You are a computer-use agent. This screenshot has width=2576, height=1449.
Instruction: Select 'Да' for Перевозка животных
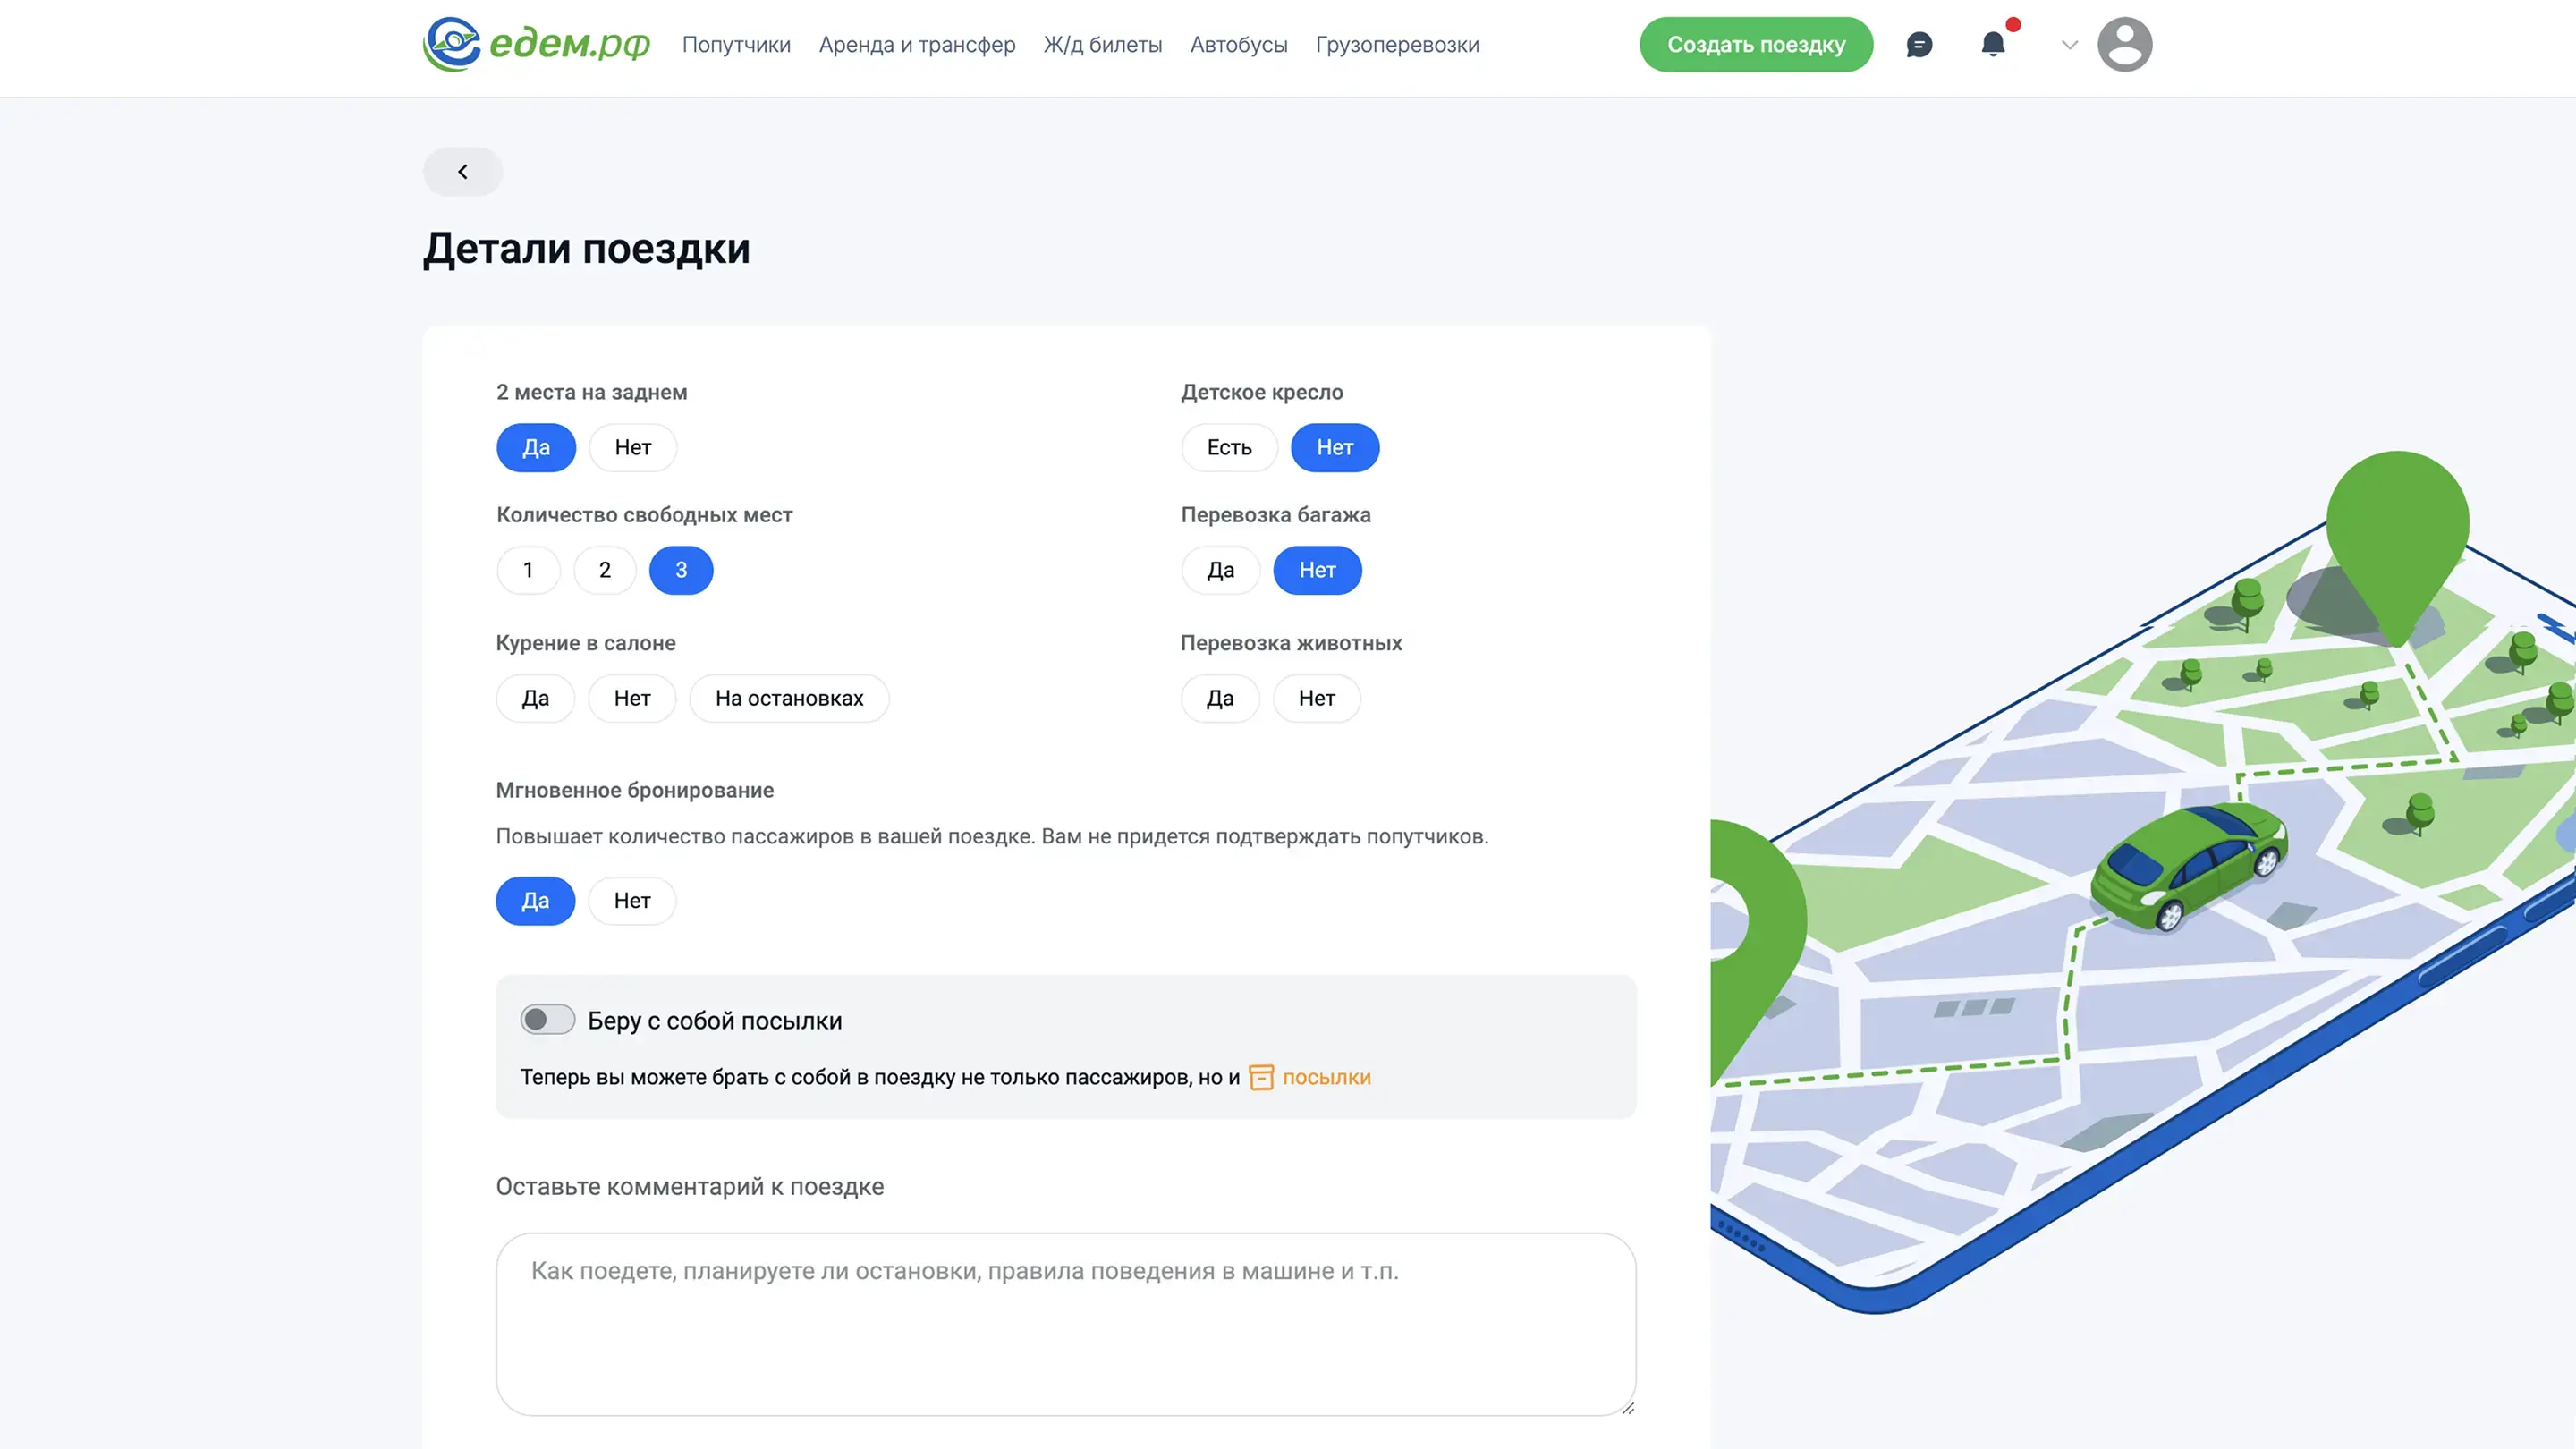click(1220, 698)
